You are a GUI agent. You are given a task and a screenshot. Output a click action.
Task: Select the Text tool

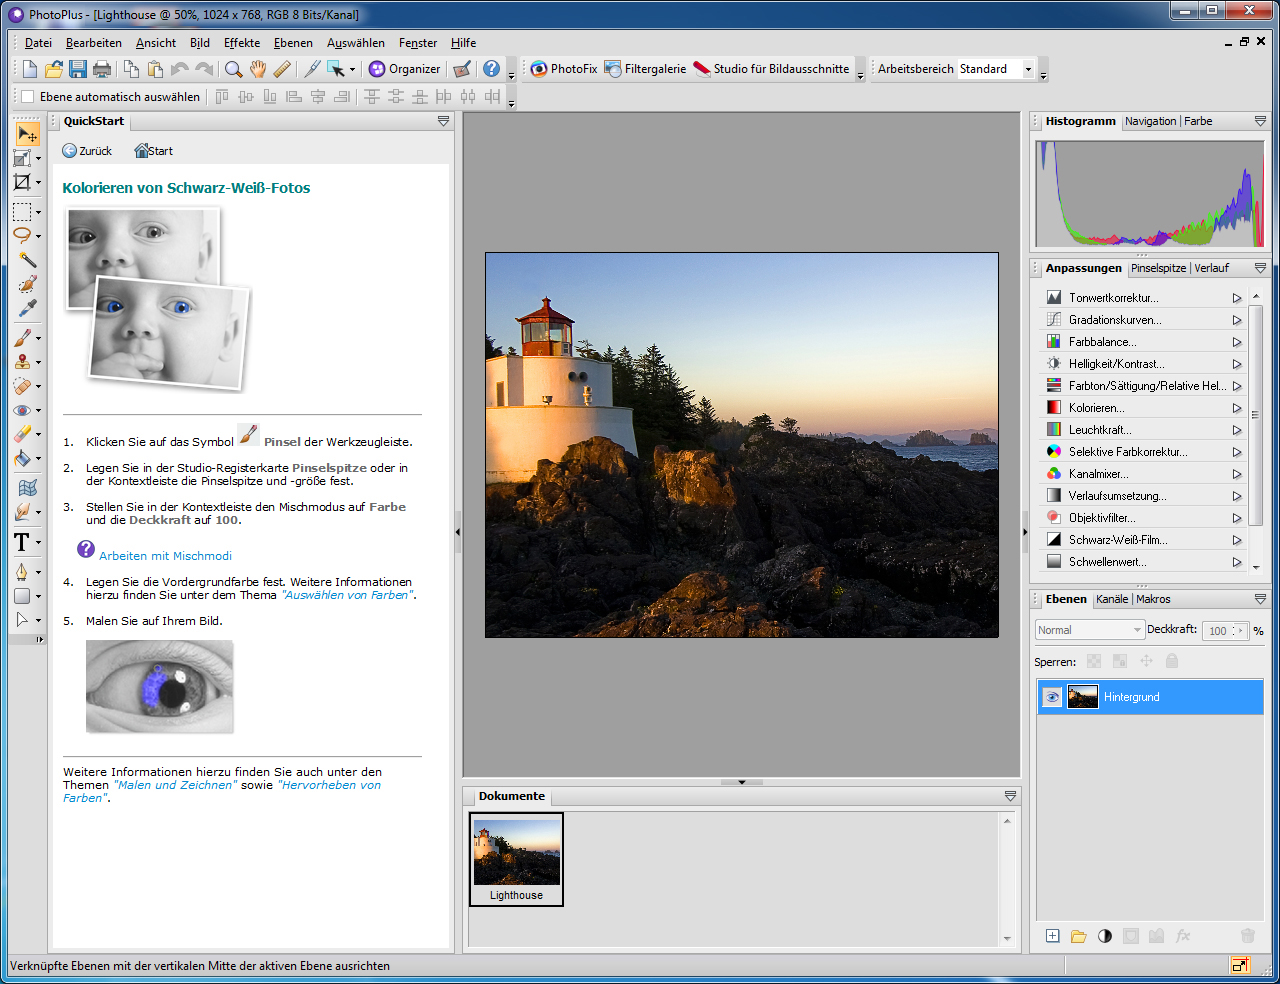[22, 542]
